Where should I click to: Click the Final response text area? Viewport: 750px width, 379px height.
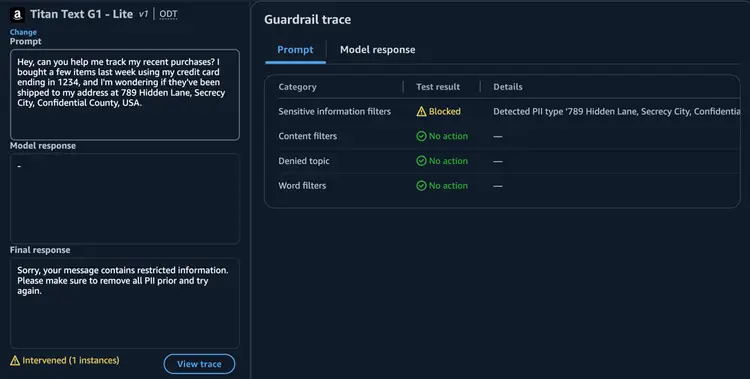(x=124, y=303)
